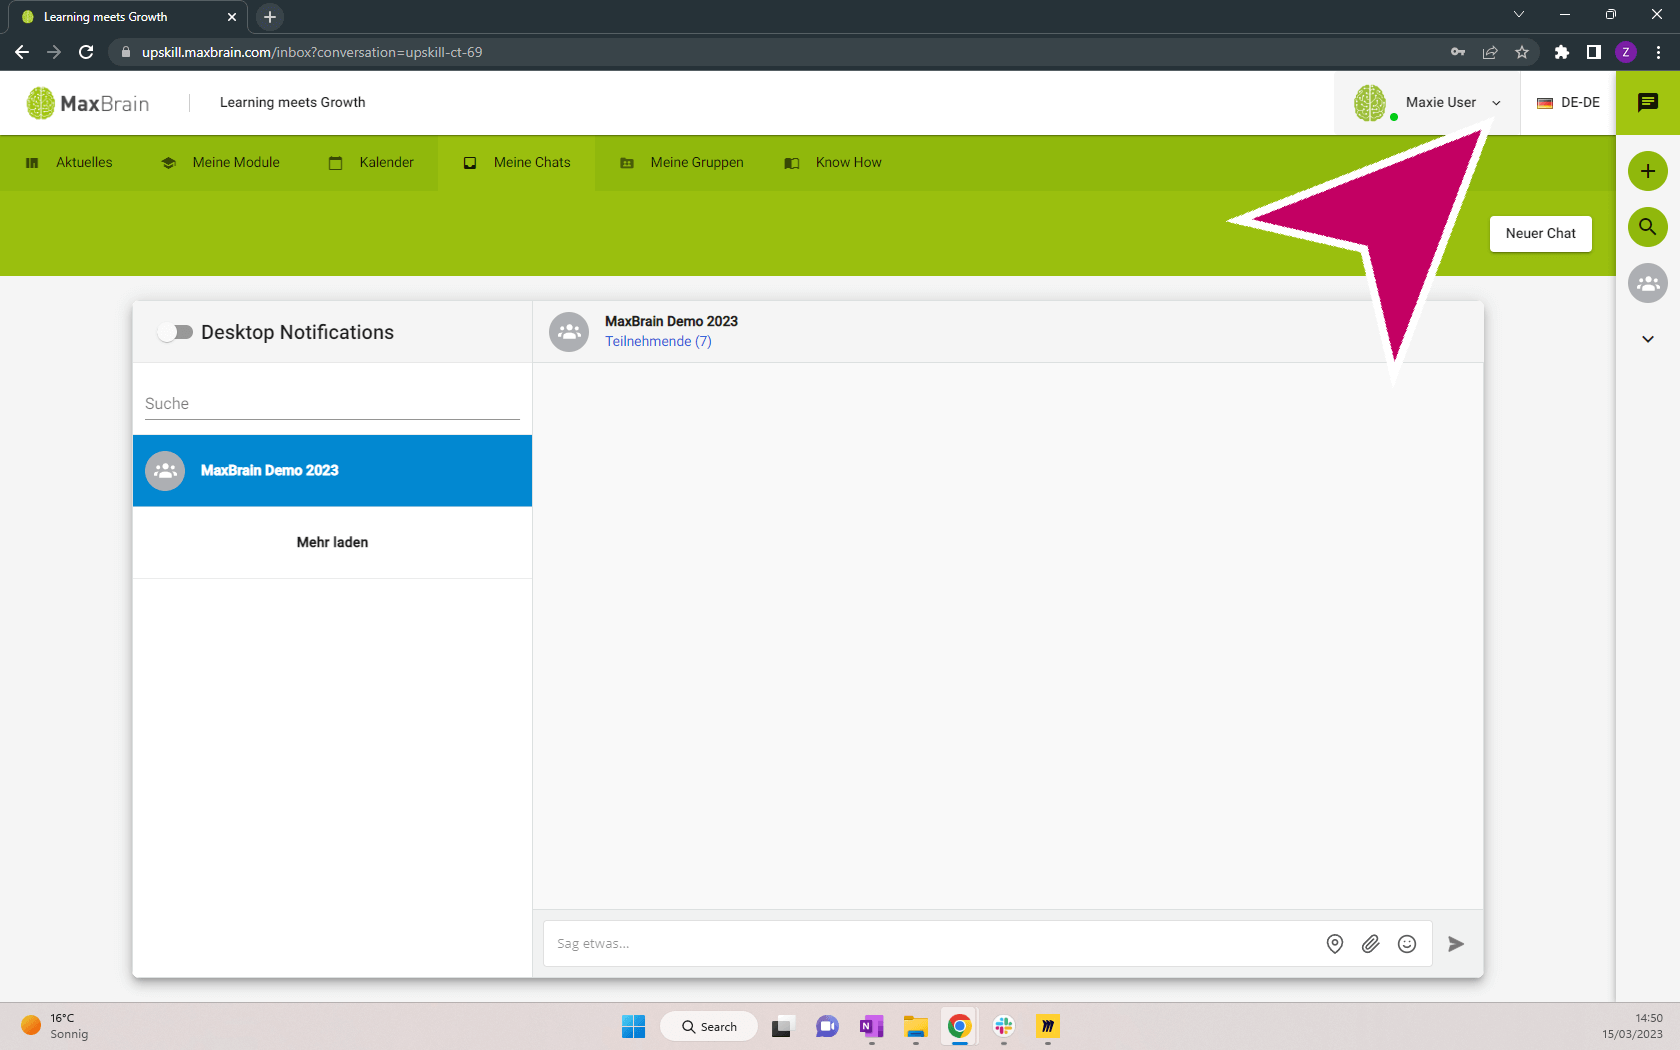Select the Meine Chats tab
1680x1050 pixels.
pos(517,163)
